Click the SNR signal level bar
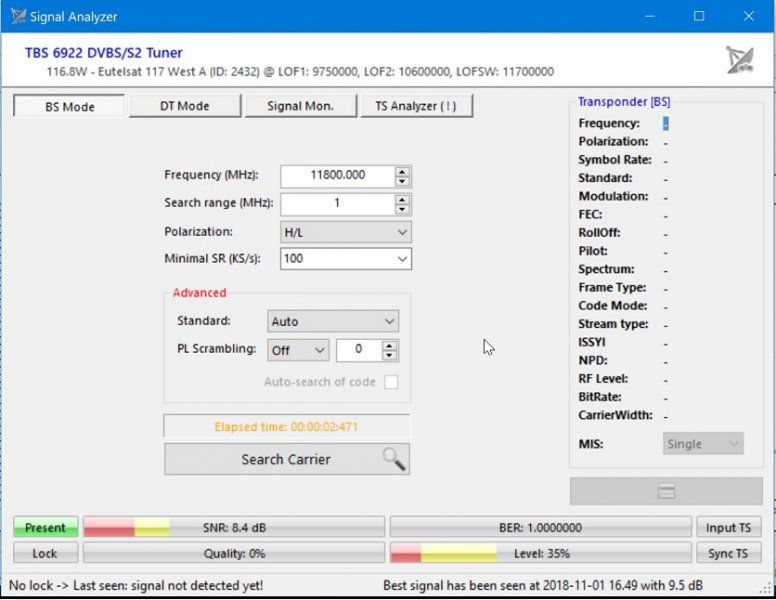Image resolution: width=776 pixels, height=600 pixels. coord(233,527)
